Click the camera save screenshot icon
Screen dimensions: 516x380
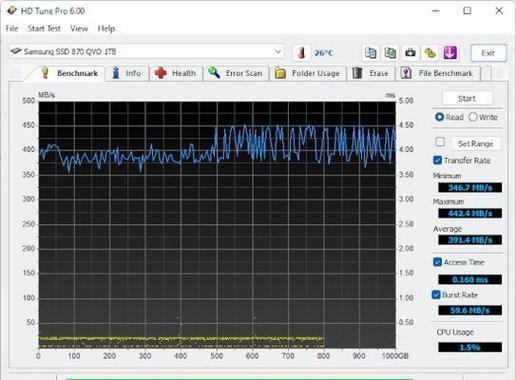click(x=410, y=53)
